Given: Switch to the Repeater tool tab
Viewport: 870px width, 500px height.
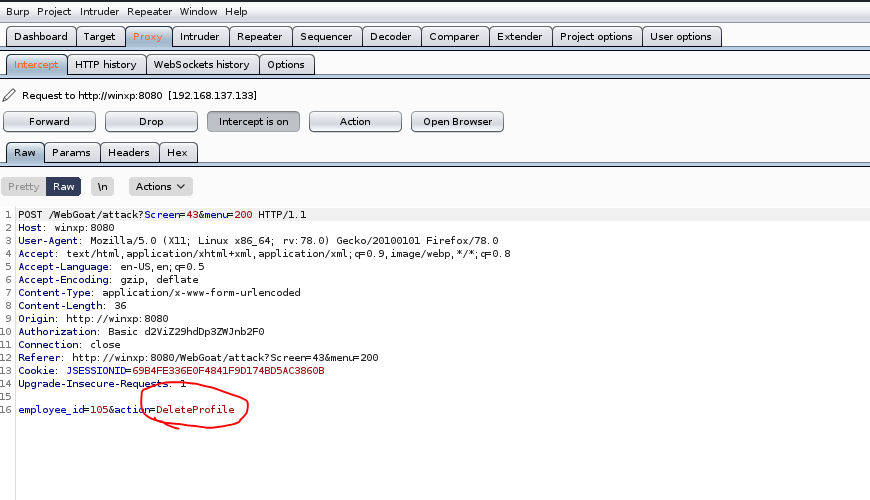Looking at the screenshot, I should [x=260, y=37].
